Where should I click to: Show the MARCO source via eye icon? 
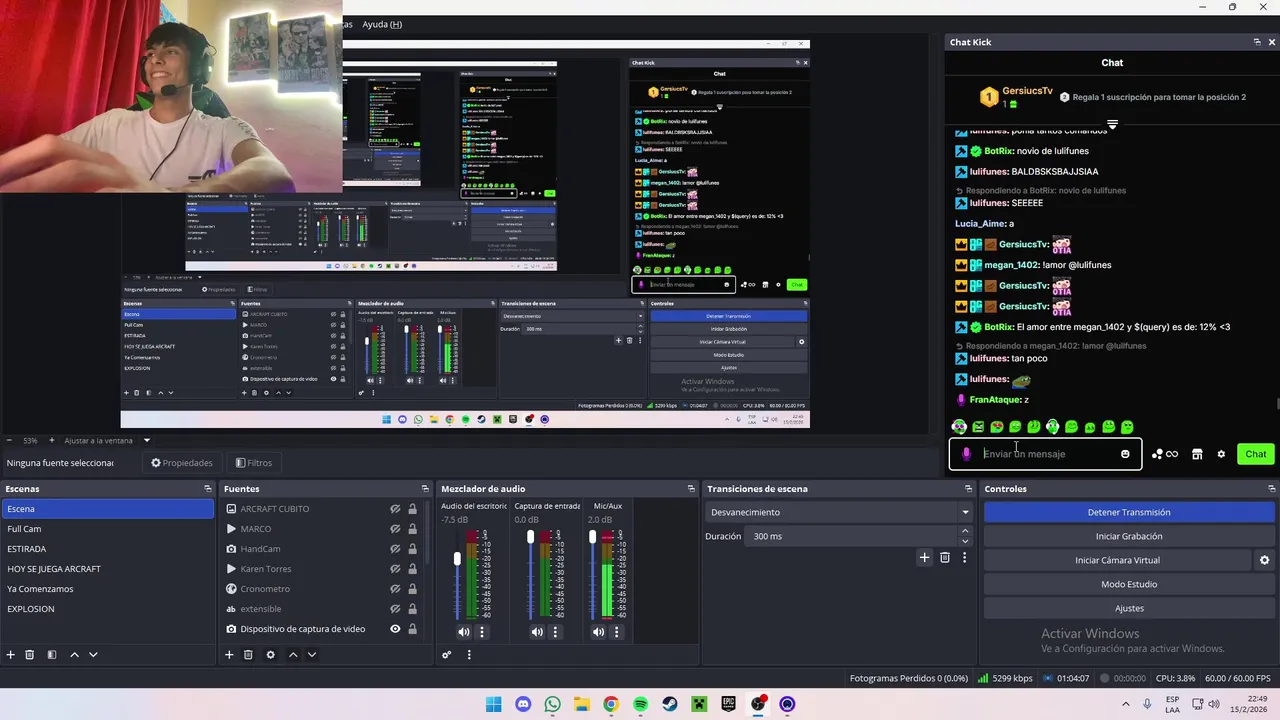(395, 529)
